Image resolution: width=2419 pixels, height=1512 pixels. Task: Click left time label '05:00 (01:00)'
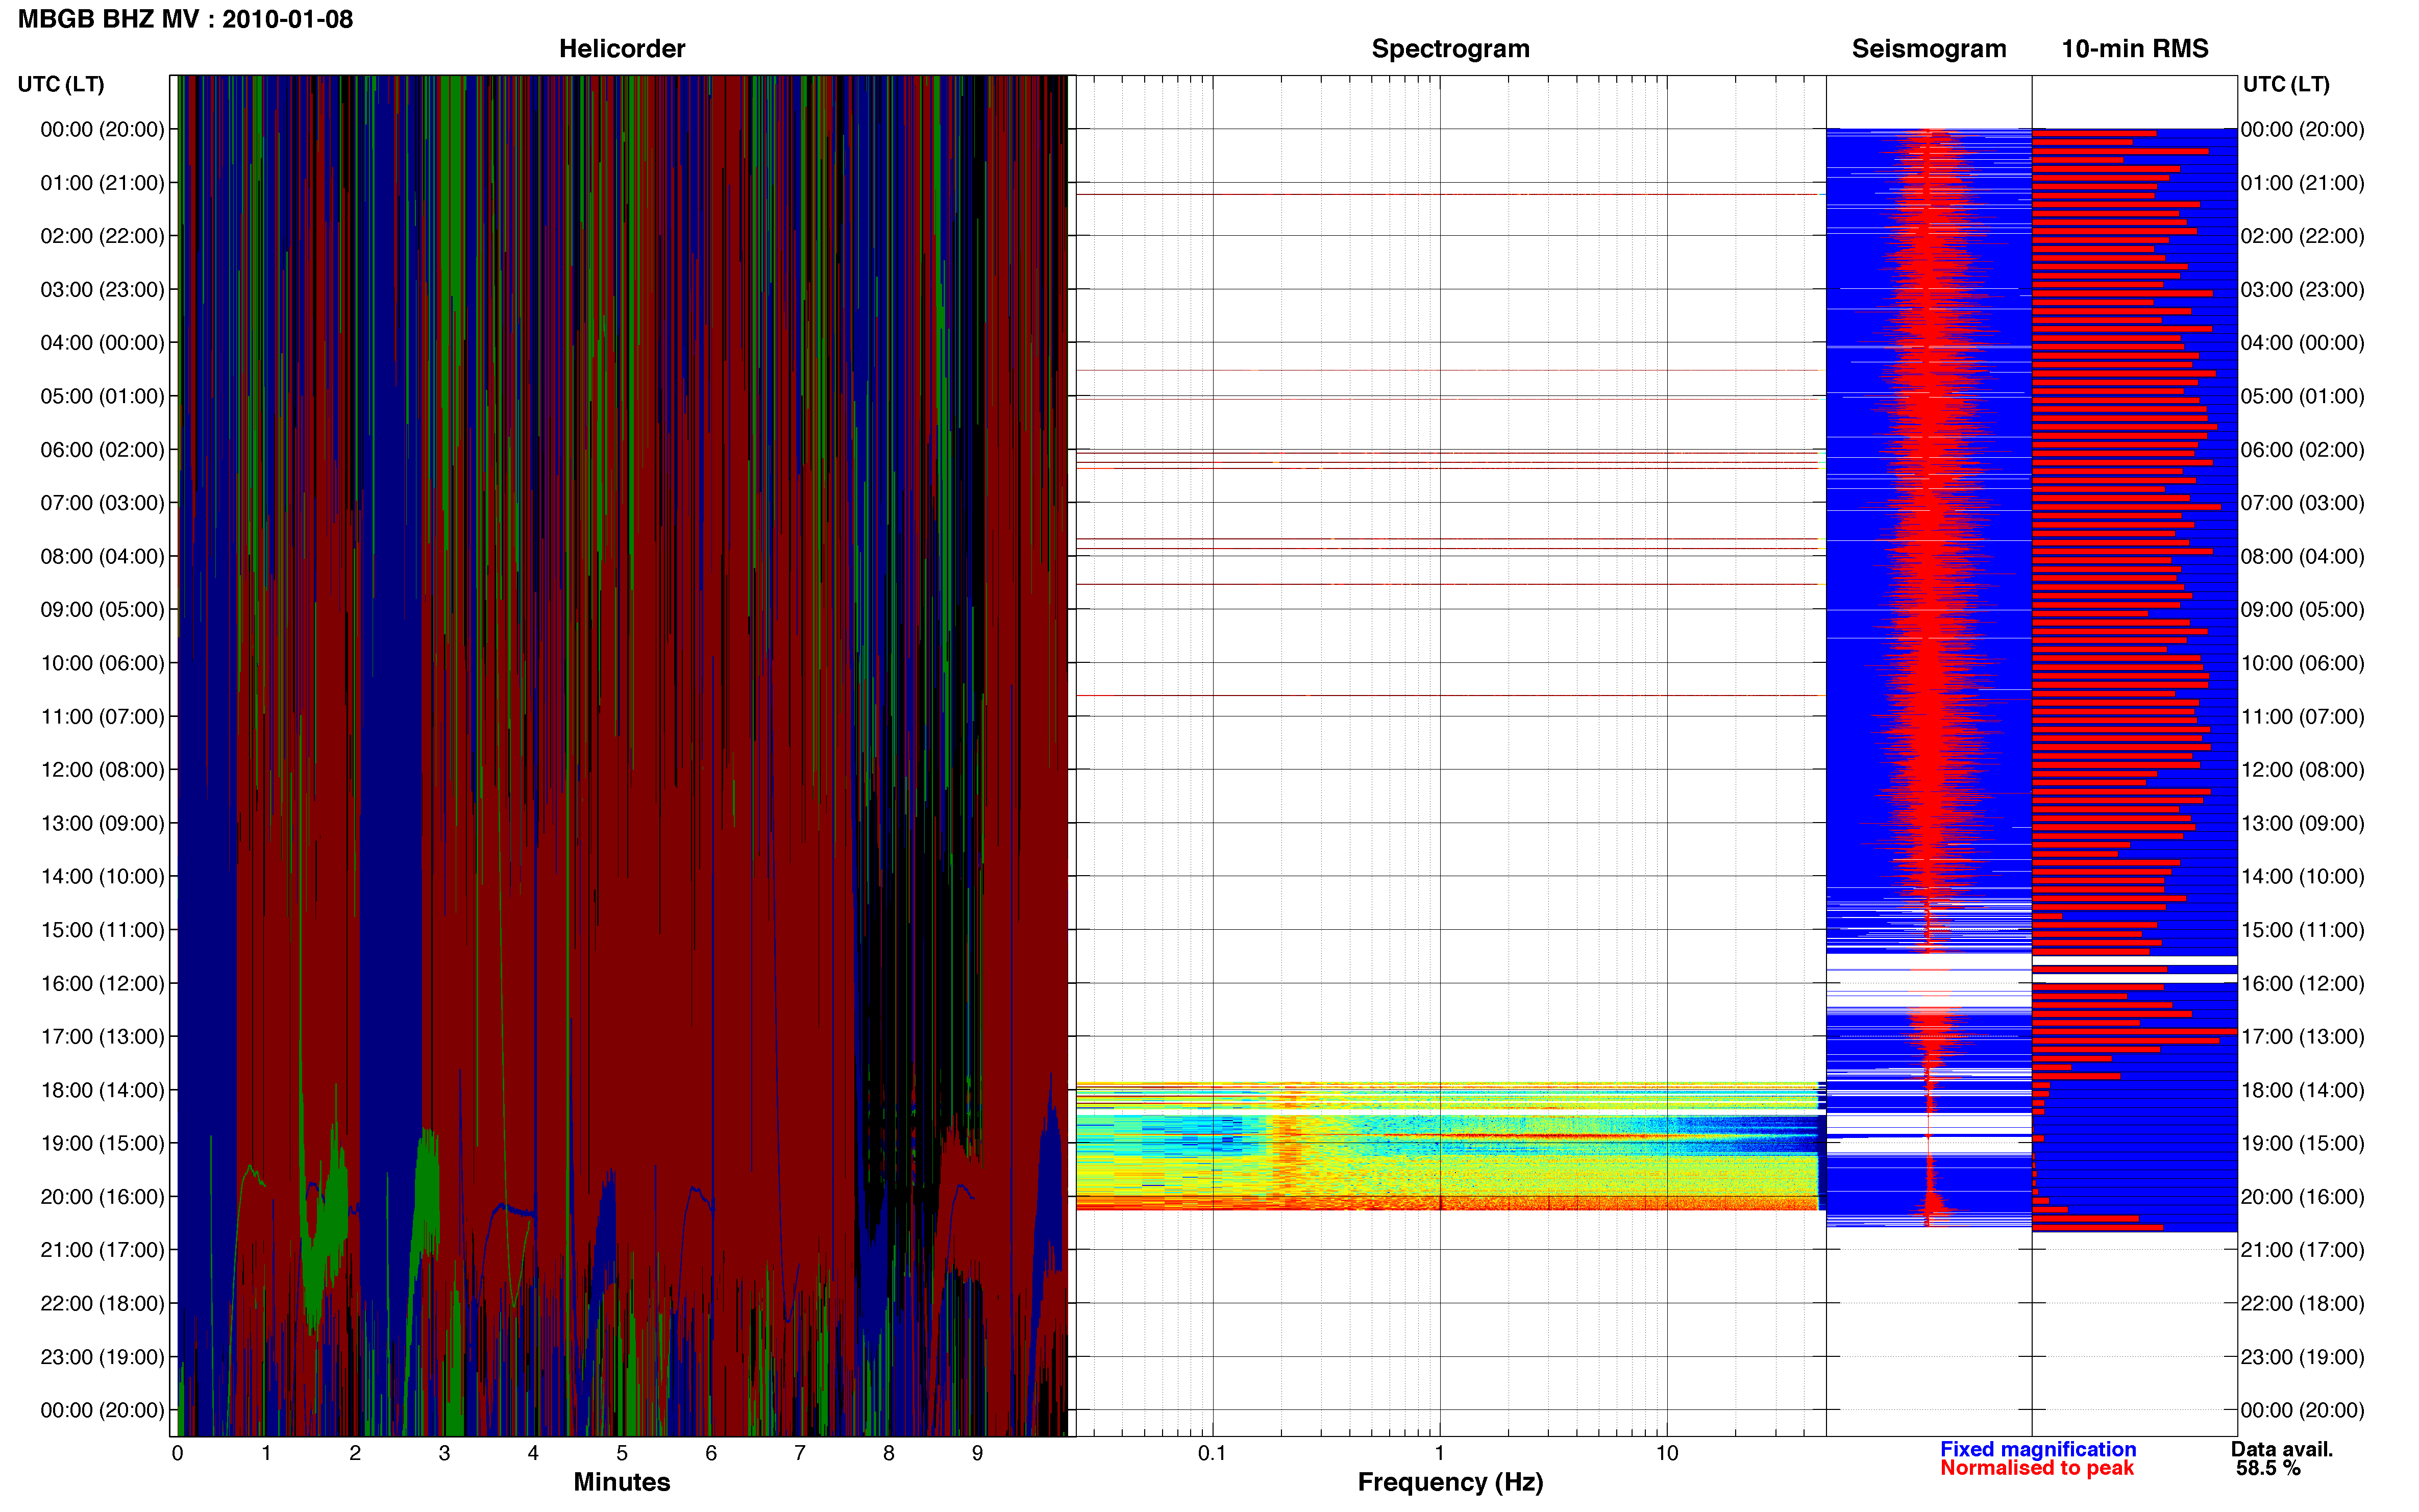point(102,396)
